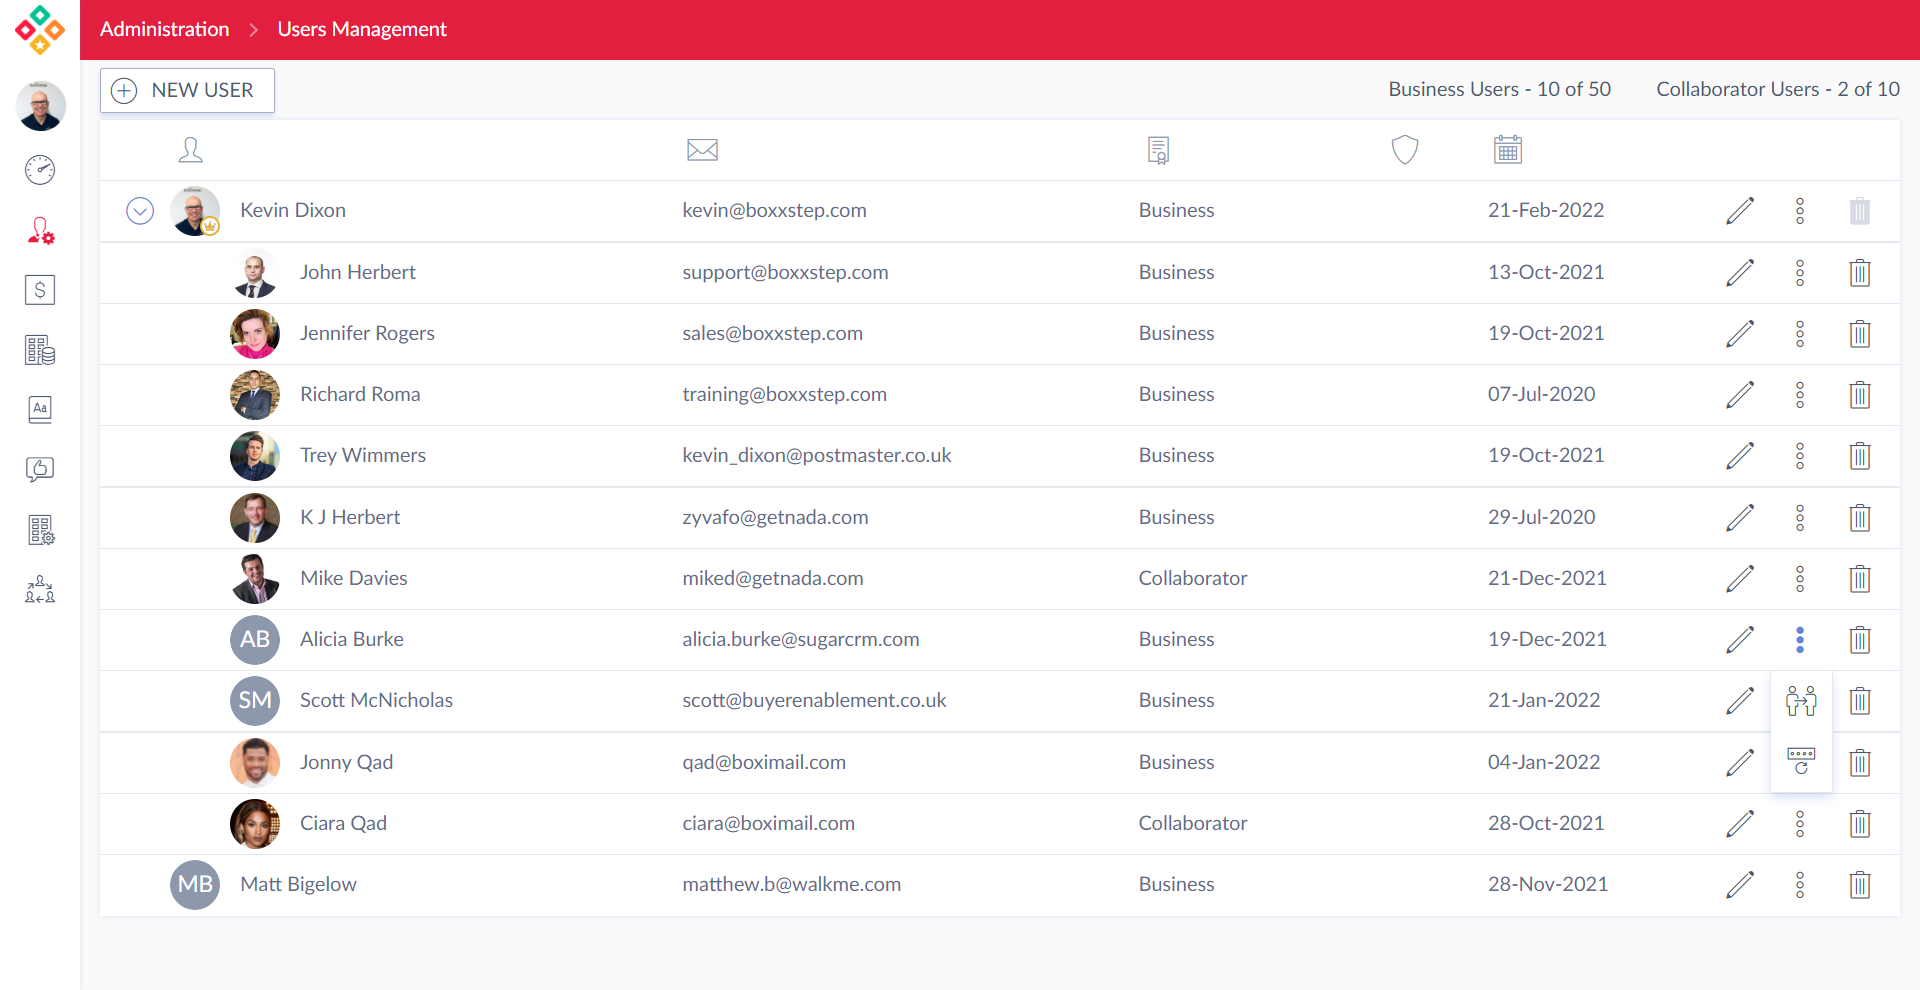
Task: Click the user transfer icon in popup menu
Action: tap(1801, 701)
